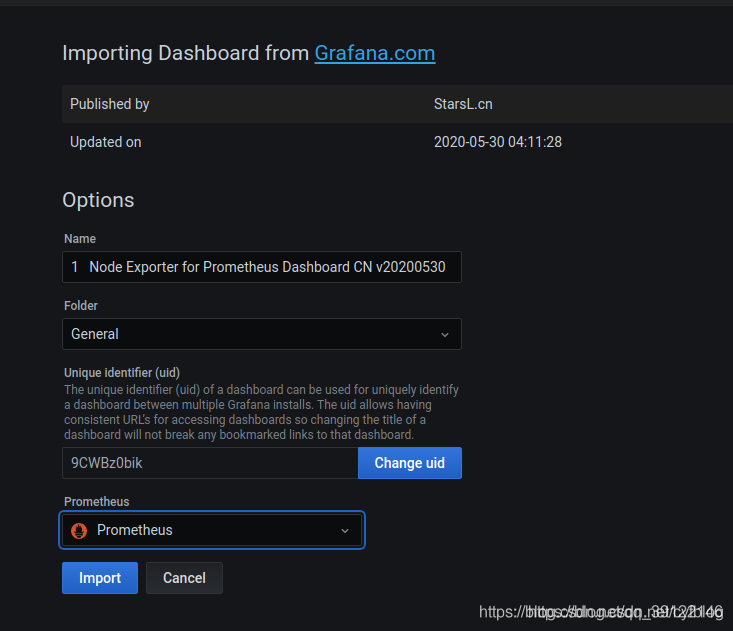Open the Prometheus data source dropdown
The image size is (733, 631).
[212, 530]
